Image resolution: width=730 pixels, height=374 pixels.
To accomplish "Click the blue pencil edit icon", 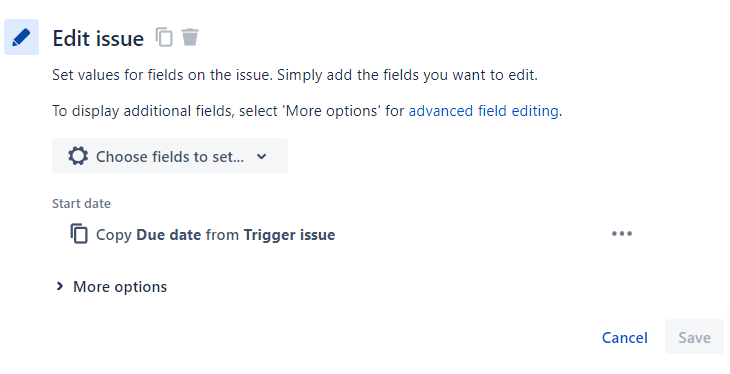I will [x=21, y=37].
